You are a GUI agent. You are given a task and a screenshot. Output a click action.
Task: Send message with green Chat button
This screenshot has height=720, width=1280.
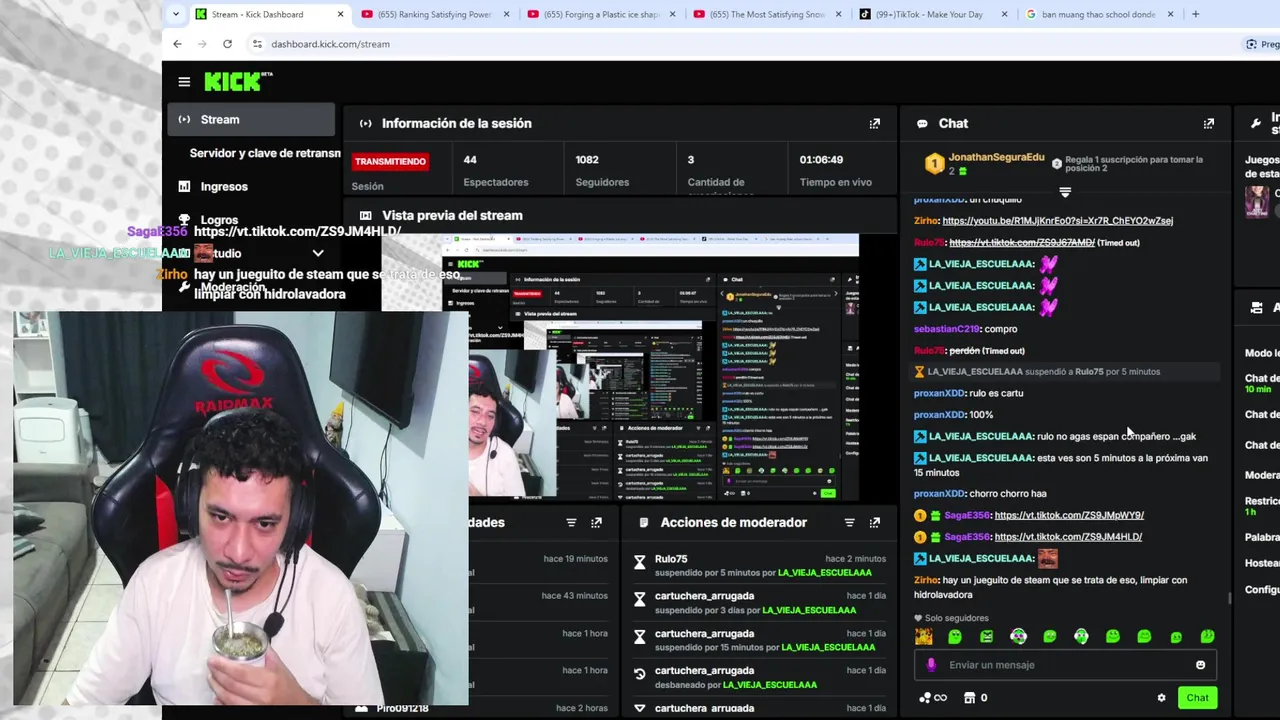(1197, 698)
